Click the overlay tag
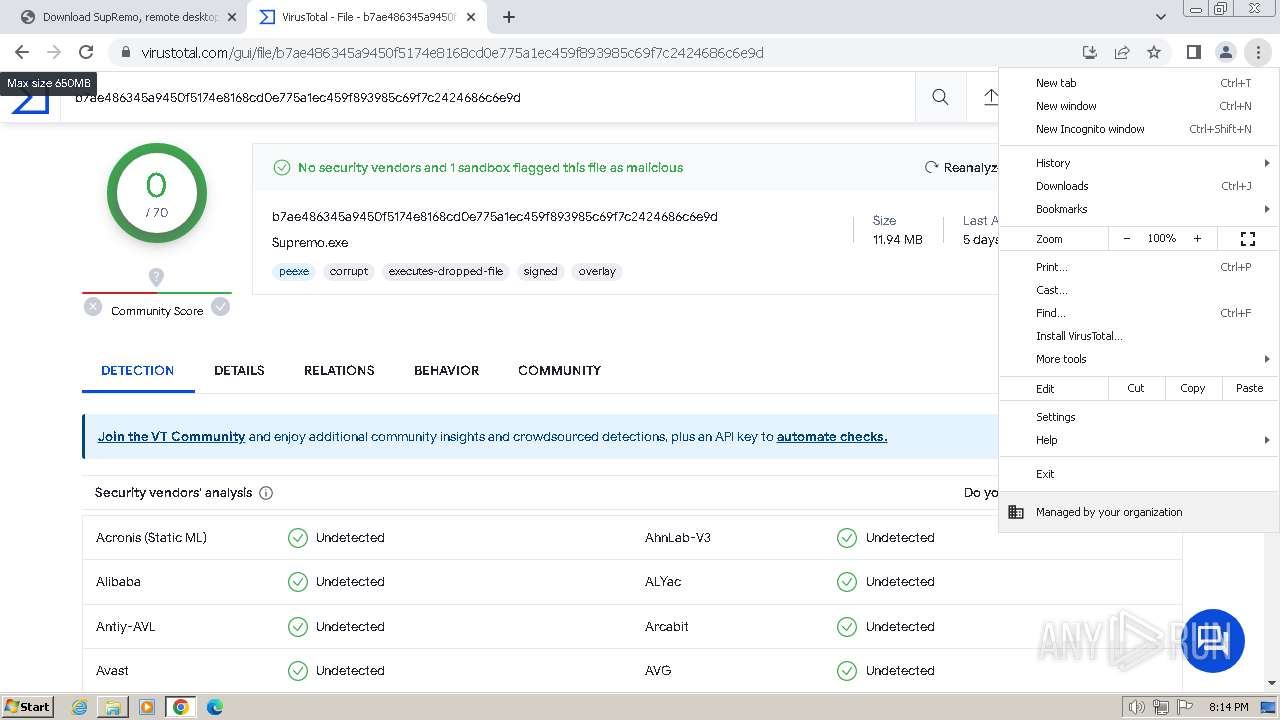This screenshot has width=1280, height=720. click(x=597, y=271)
